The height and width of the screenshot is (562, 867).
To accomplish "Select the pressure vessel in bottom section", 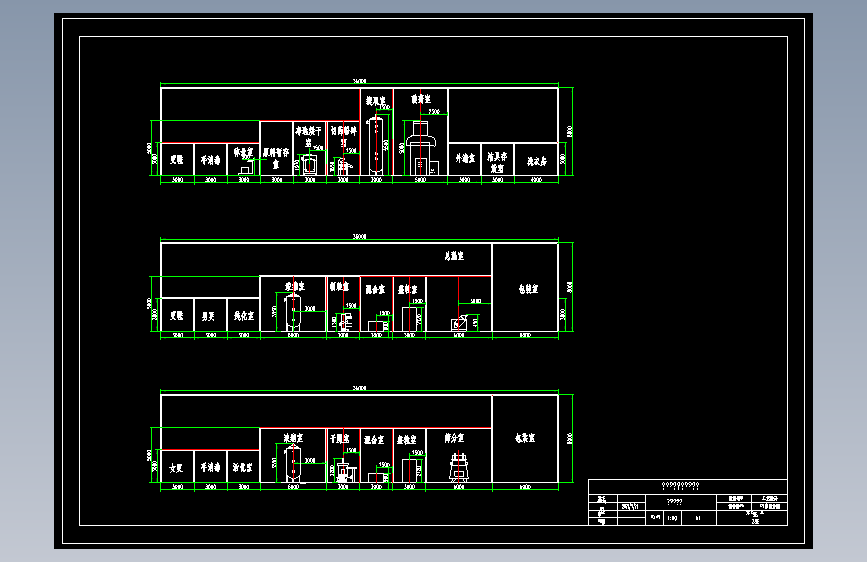I will [293, 464].
